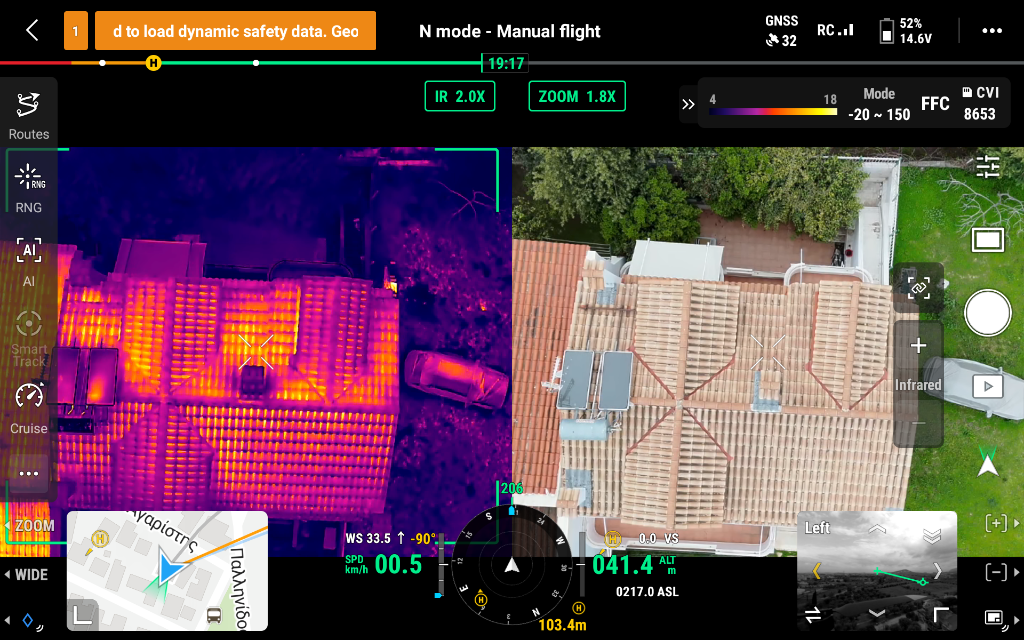Image resolution: width=1024 pixels, height=640 pixels.
Task: Tap the IR 2.0X zoom indicator
Action: pyautogui.click(x=460, y=97)
